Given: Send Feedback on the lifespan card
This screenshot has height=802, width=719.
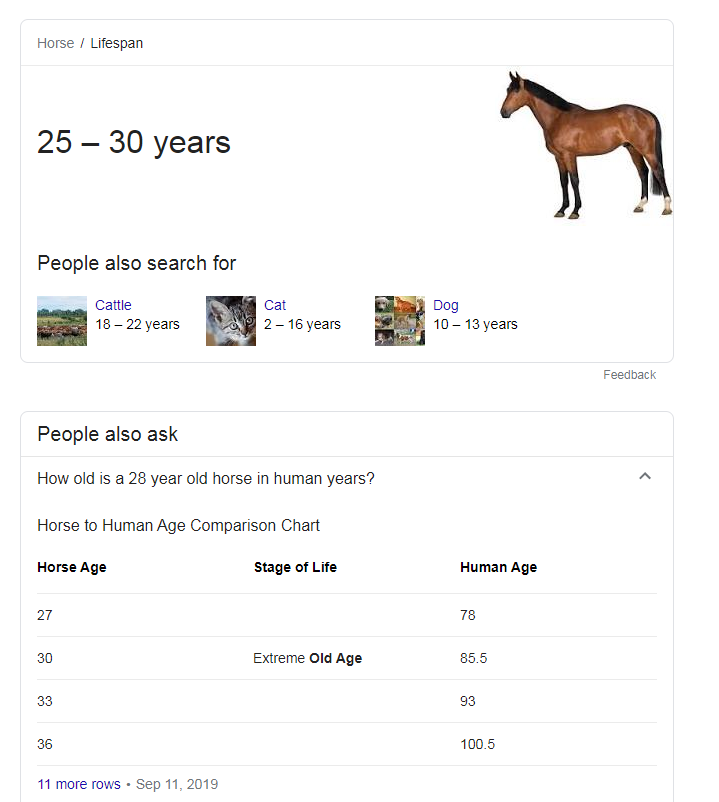Looking at the screenshot, I should pyautogui.click(x=629, y=375).
